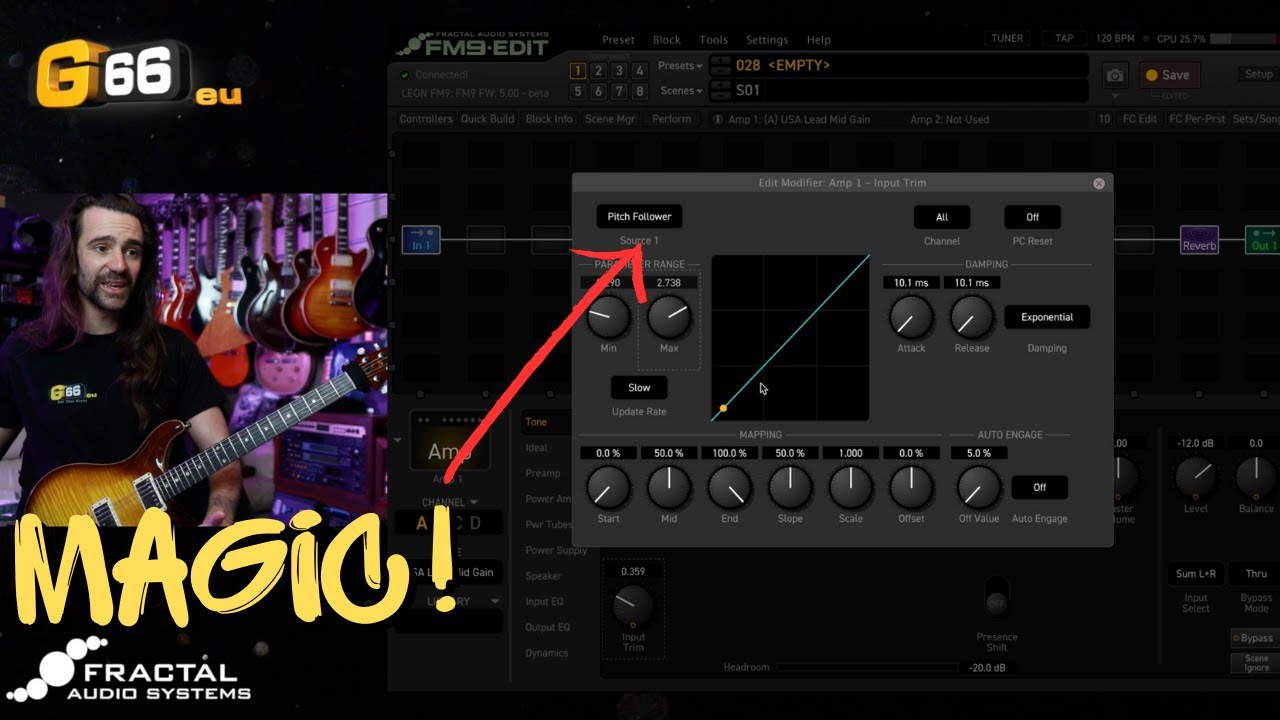The image size is (1280, 720).
Task: Open the Tools menu
Action: click(x=714, y=40)
